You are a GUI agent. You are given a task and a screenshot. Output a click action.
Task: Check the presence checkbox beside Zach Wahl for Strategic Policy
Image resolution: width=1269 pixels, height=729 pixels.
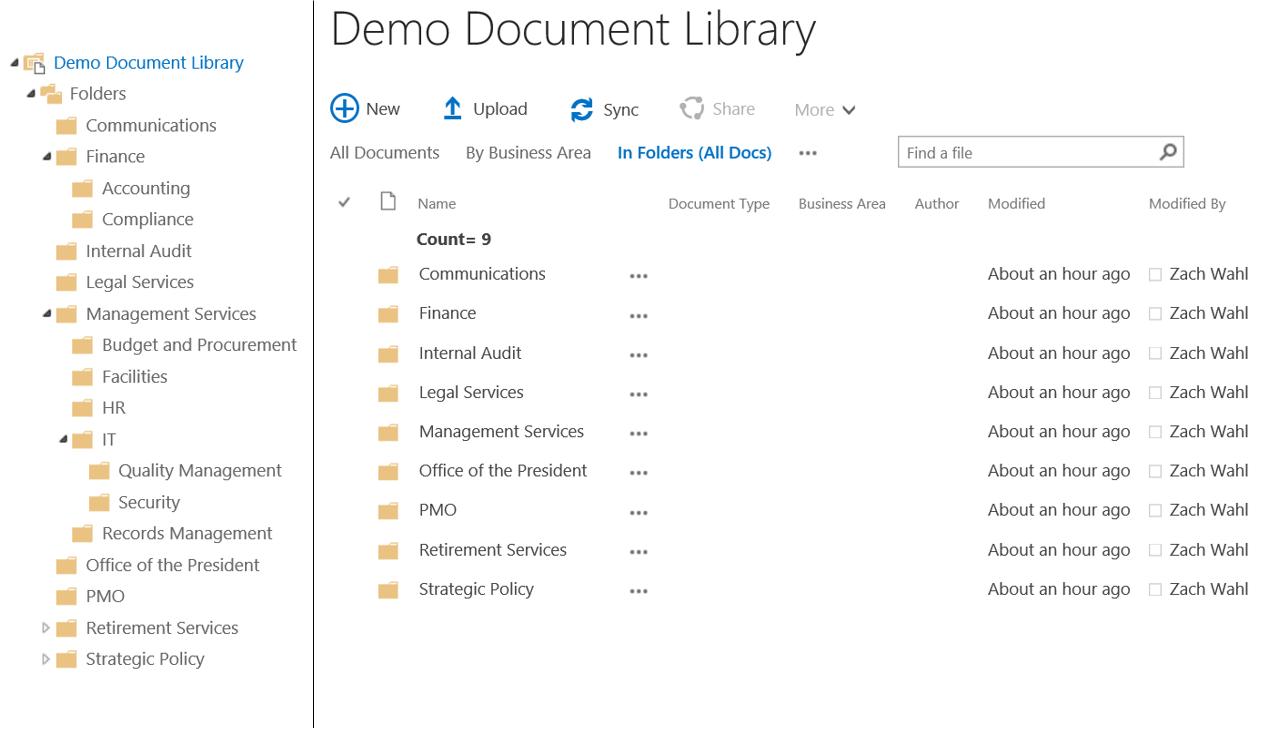(1155, 589)
